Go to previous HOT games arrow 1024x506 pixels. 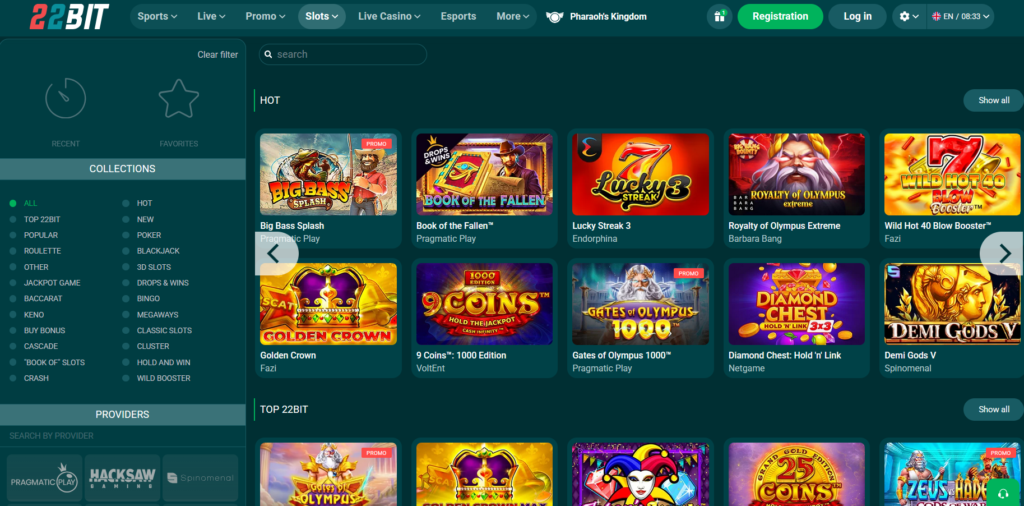[x=274, y=254]
